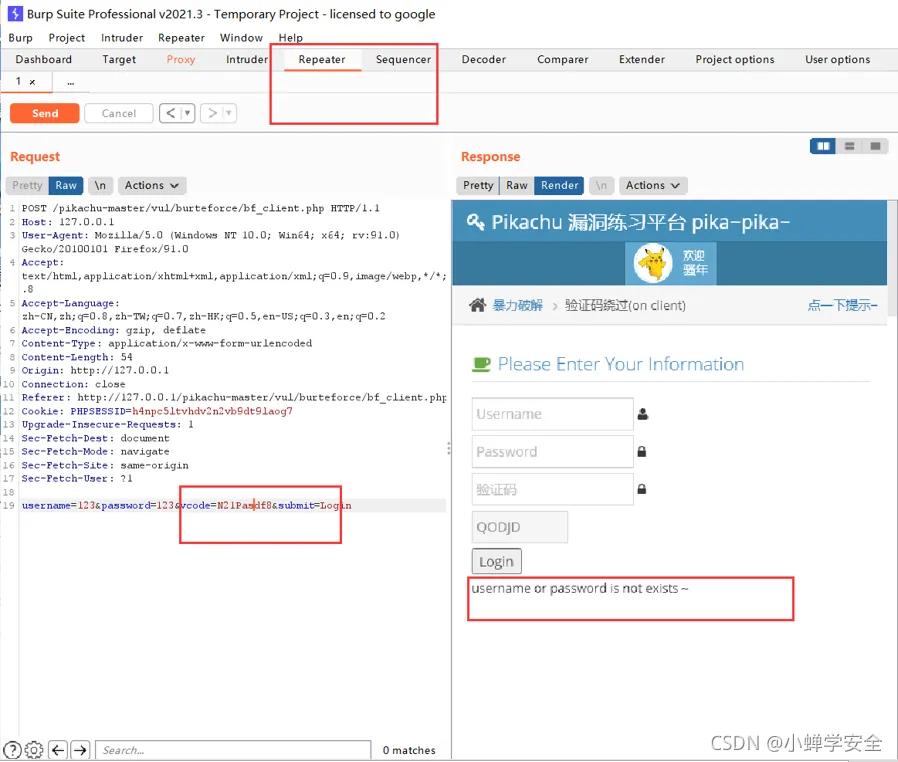Click the coffee cup icon before the form heading
The image size is (898, 762).
(x=481, y=364)
